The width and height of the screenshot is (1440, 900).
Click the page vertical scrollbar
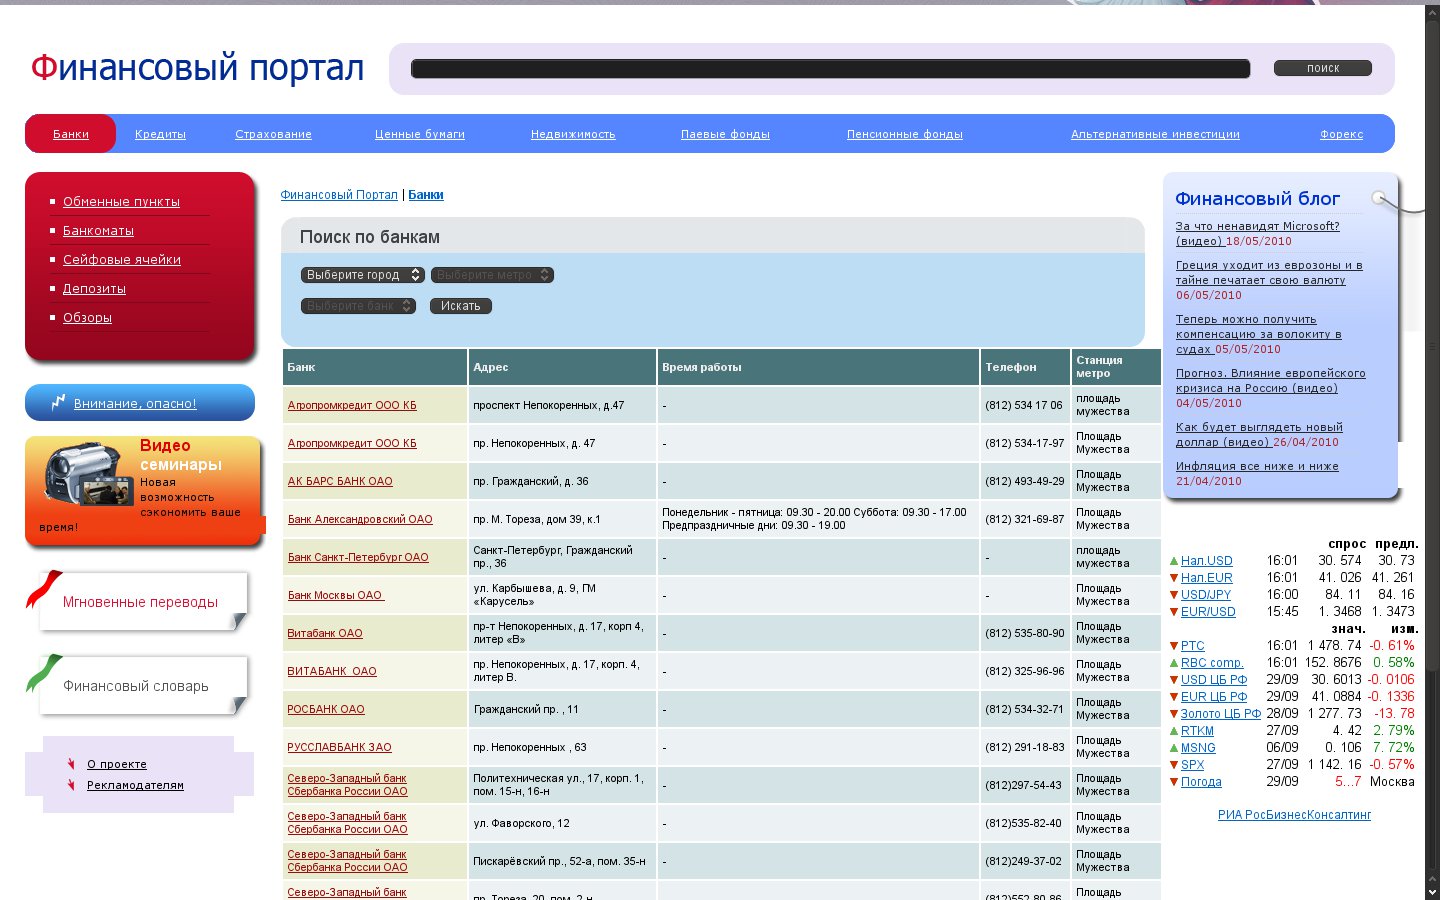pyautogui.click(x=1432, y=450)
